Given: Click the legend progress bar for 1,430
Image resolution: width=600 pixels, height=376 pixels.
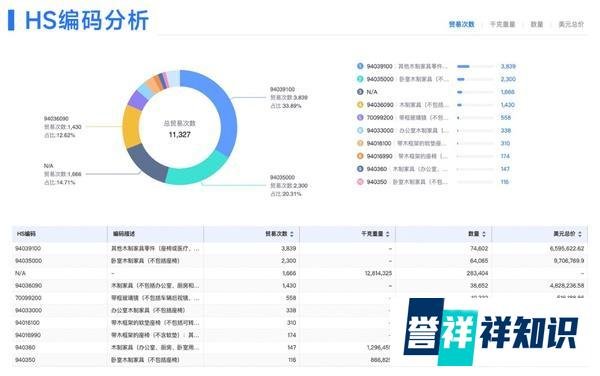Looking at the screenshot, I should point(475,105).
